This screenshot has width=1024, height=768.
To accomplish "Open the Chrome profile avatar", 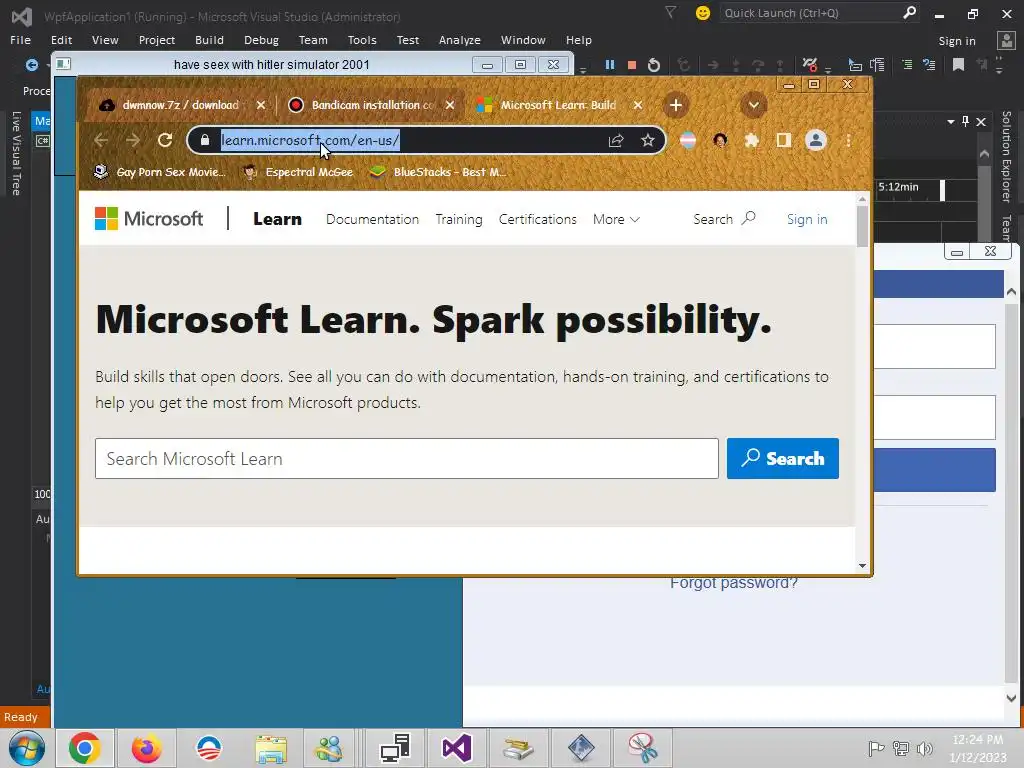I will [x=816, y=140].
